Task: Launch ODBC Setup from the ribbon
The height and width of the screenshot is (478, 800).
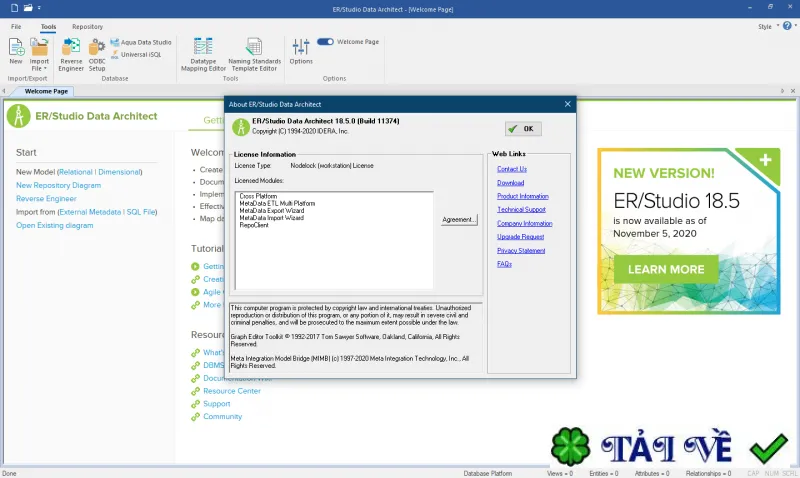Action: [x=96, y=55]
